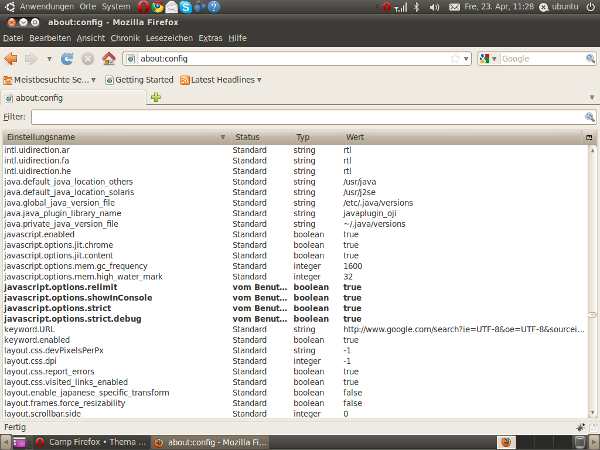
Task: Bookmark this page with the star icon
Action: 455,59
